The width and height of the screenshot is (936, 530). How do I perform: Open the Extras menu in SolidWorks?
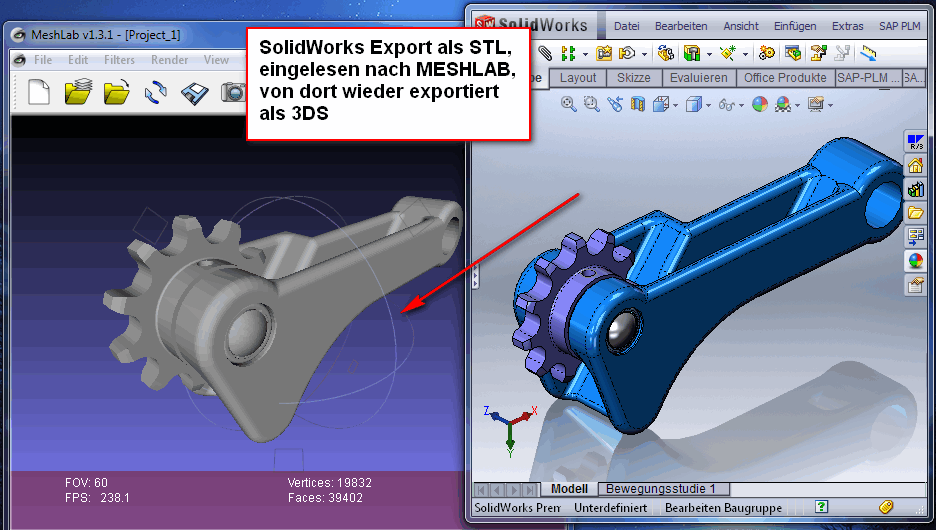(848, 26)
